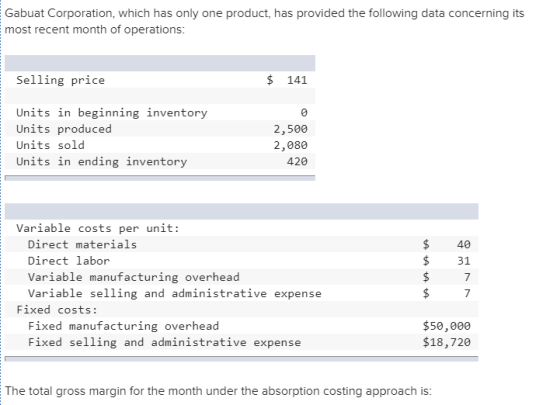The height and width of the screenshot is (405, 560).
Task: Select 'Variable manufacturing overhead' label
Action: 134,277
